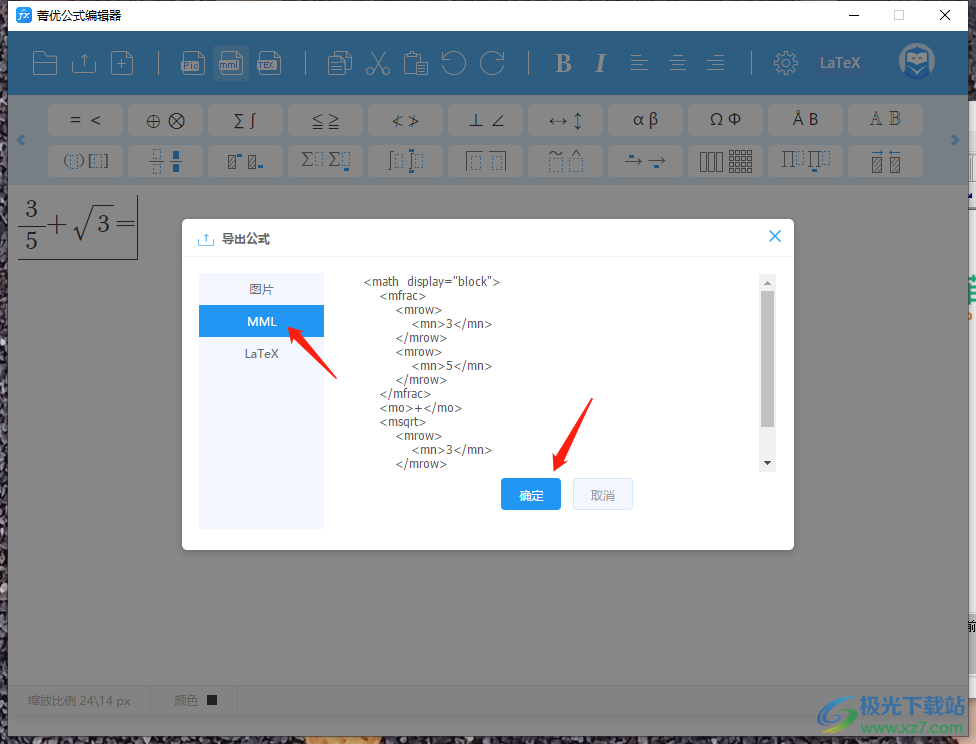Open the tilde and hat accent templates
Image resolution: width=976 pixels, height=744 pixels.
[565, 161]
